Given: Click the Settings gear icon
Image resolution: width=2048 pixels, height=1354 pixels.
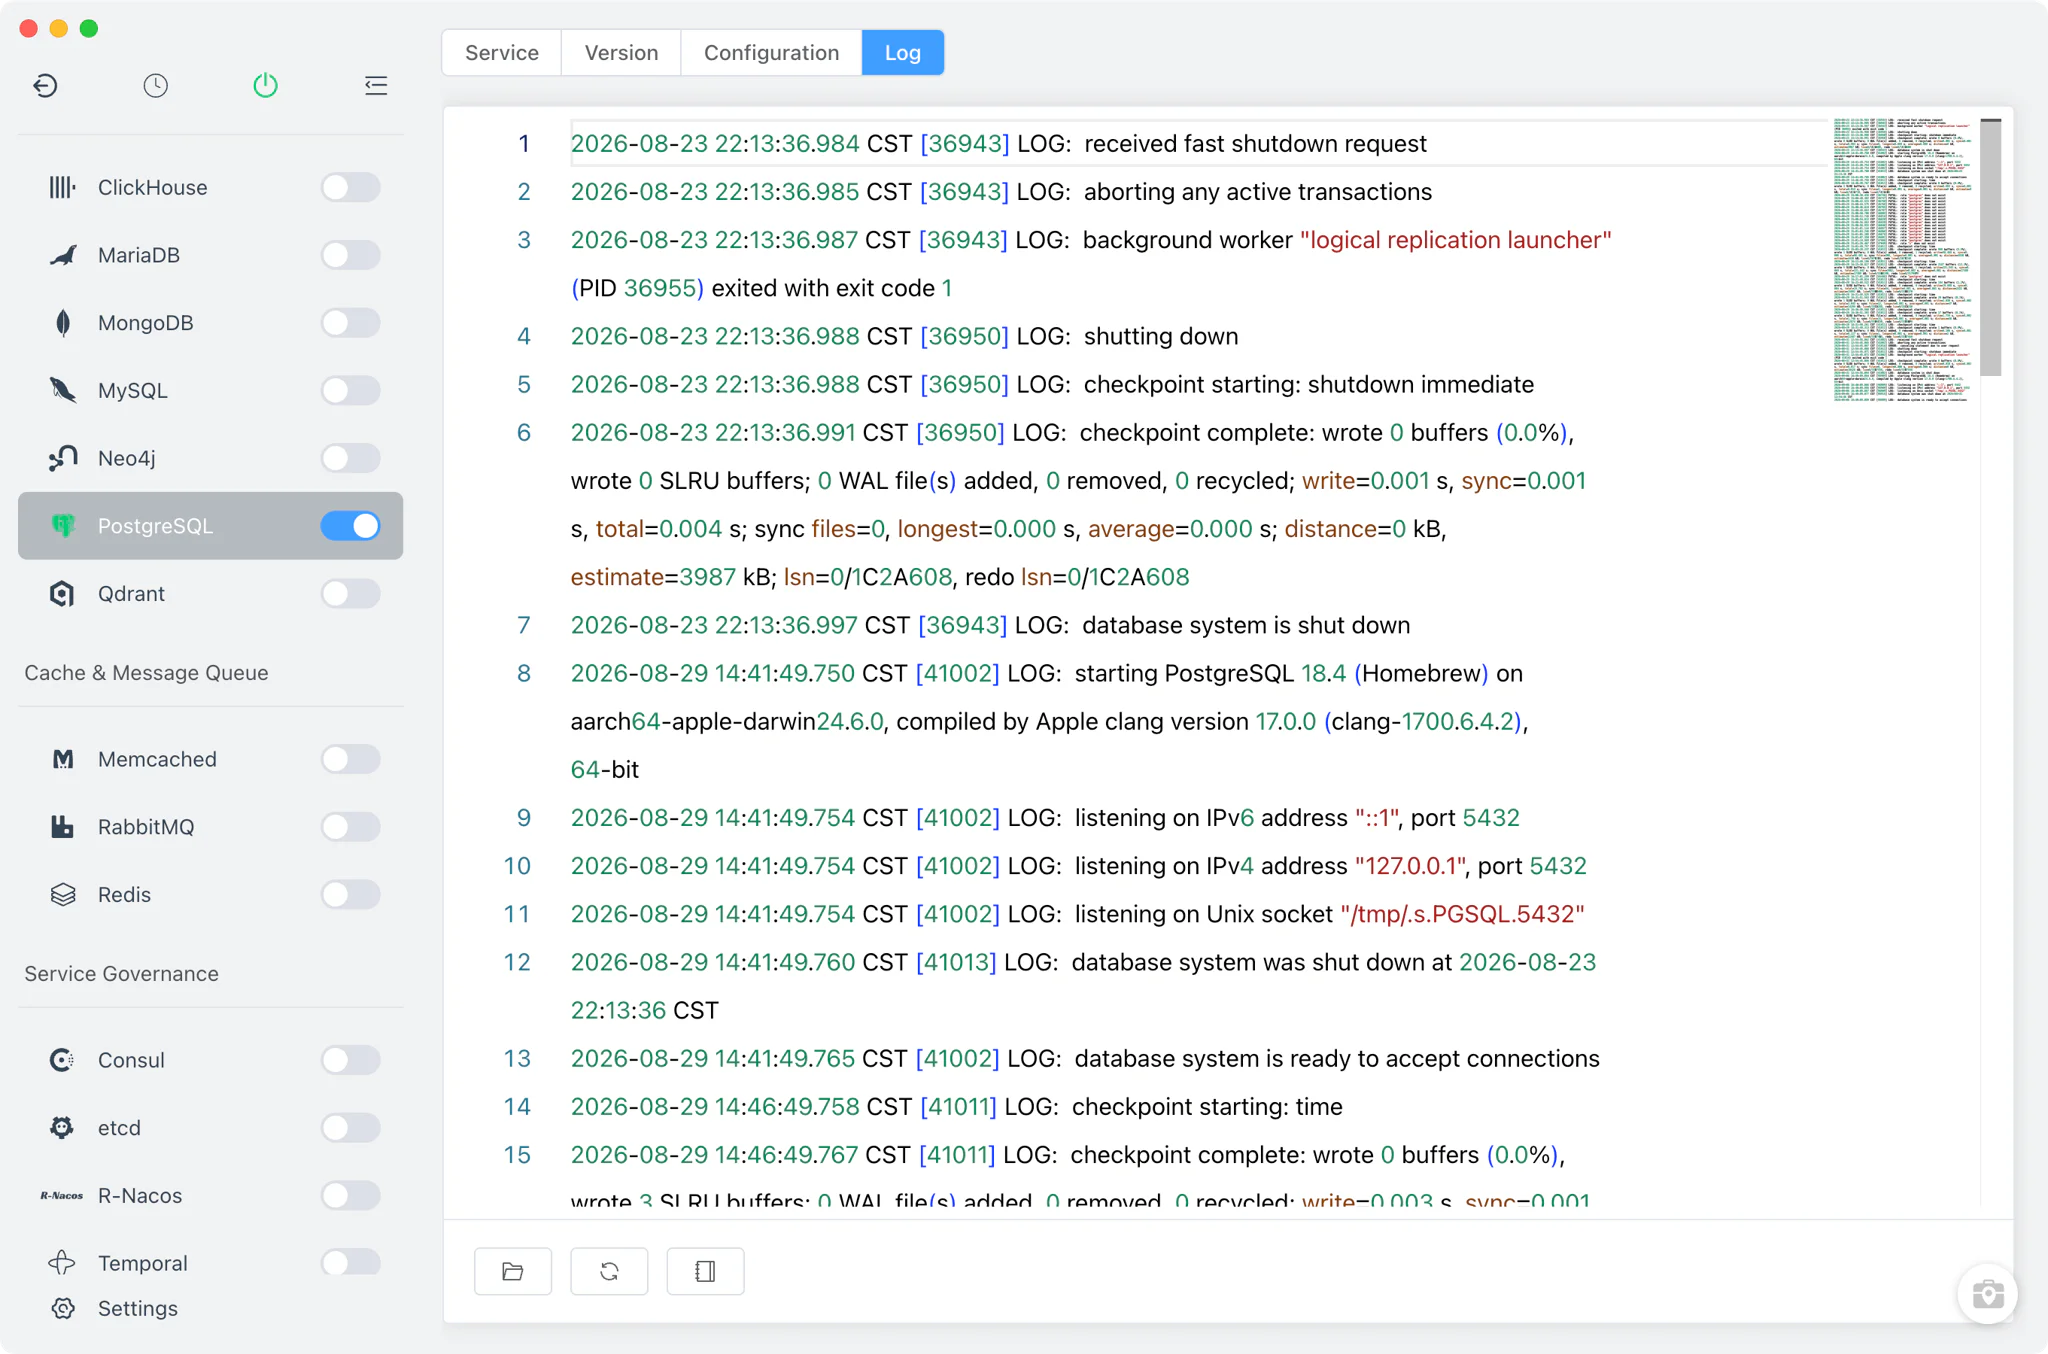Looking at the screenshot, I should click(x=63, y=1308).
